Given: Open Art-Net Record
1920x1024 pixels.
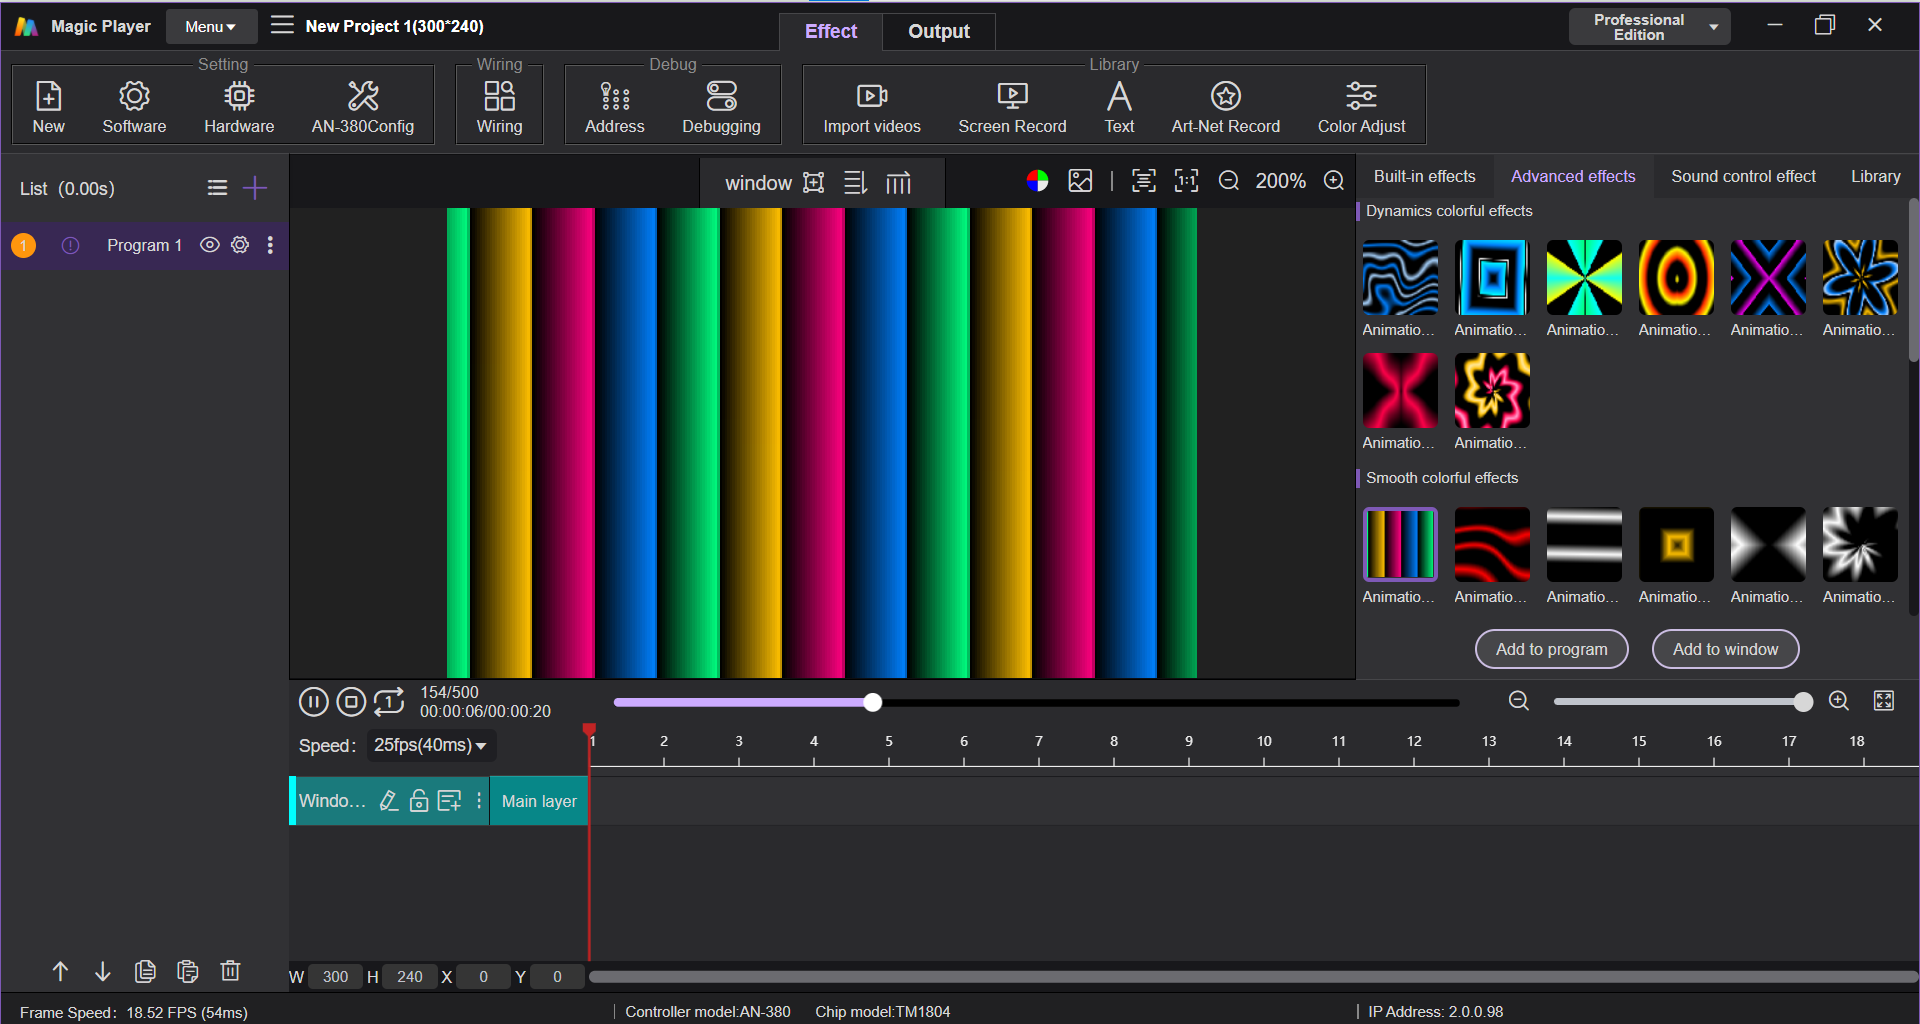Looking at the screenshot, I should pos(1225,106).
